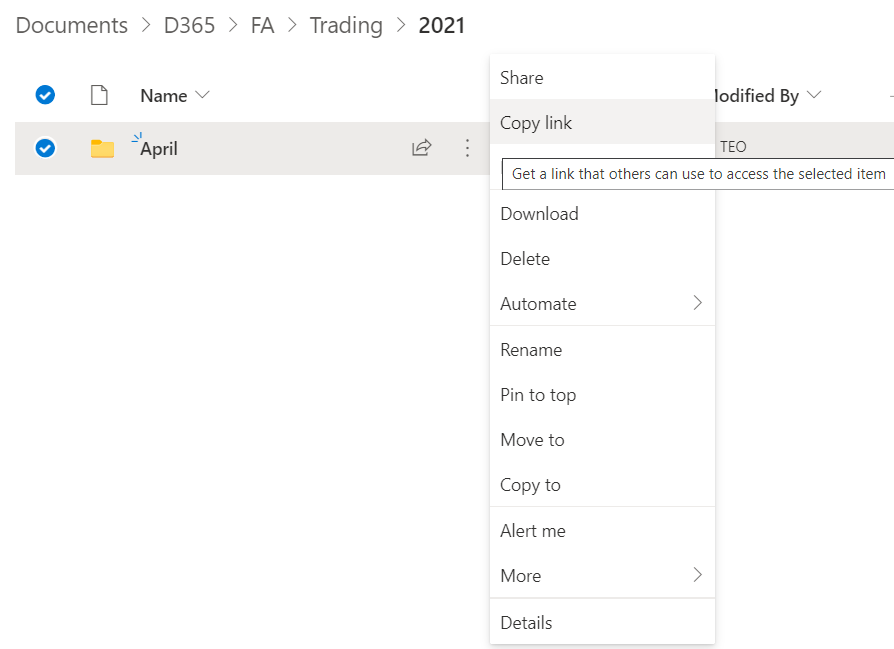Open the April folder name link
This screenshot has height=649, width=894.
coord(159,149)
